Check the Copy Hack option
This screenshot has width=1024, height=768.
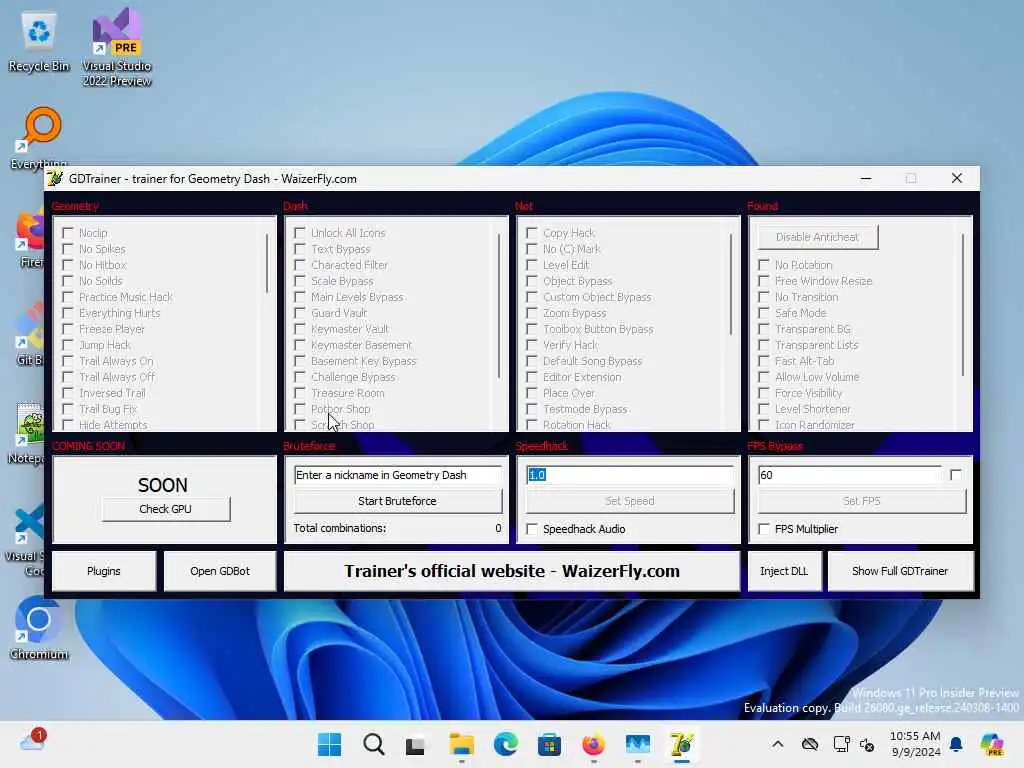[x=532, y=232]
